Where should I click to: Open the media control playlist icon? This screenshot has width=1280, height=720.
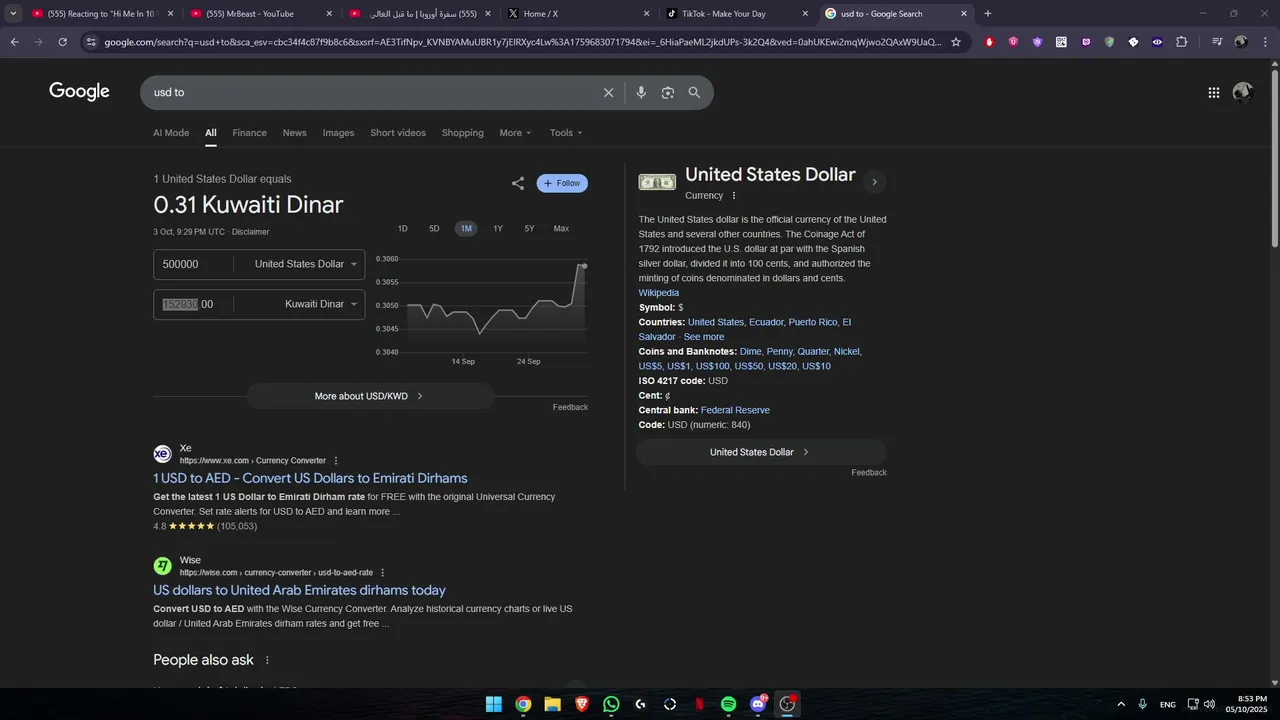coord(1217,42)
